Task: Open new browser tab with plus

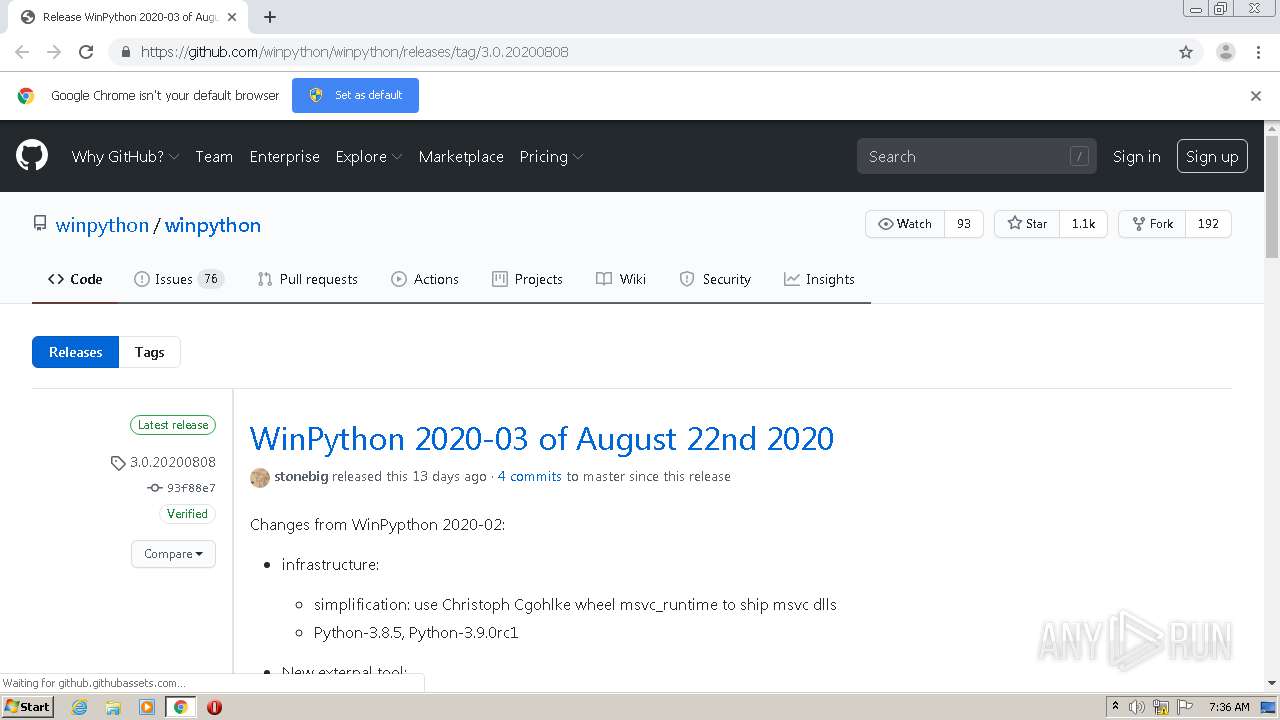Action: (x=270, y=17)
